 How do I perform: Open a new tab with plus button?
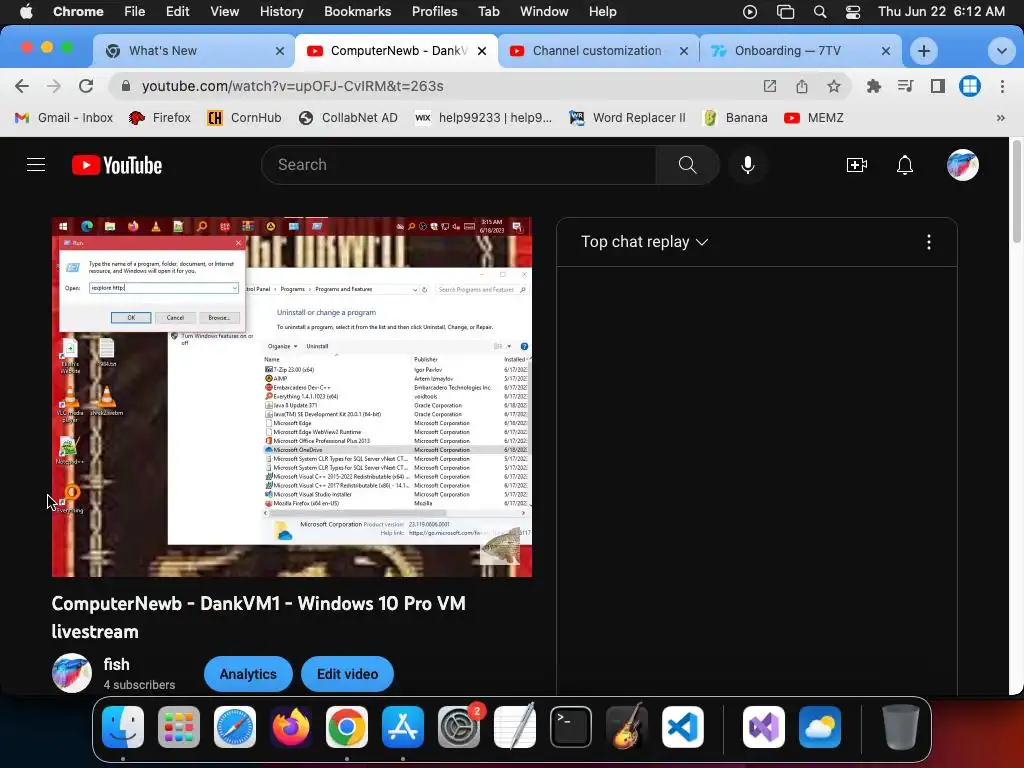pos(923,51)
